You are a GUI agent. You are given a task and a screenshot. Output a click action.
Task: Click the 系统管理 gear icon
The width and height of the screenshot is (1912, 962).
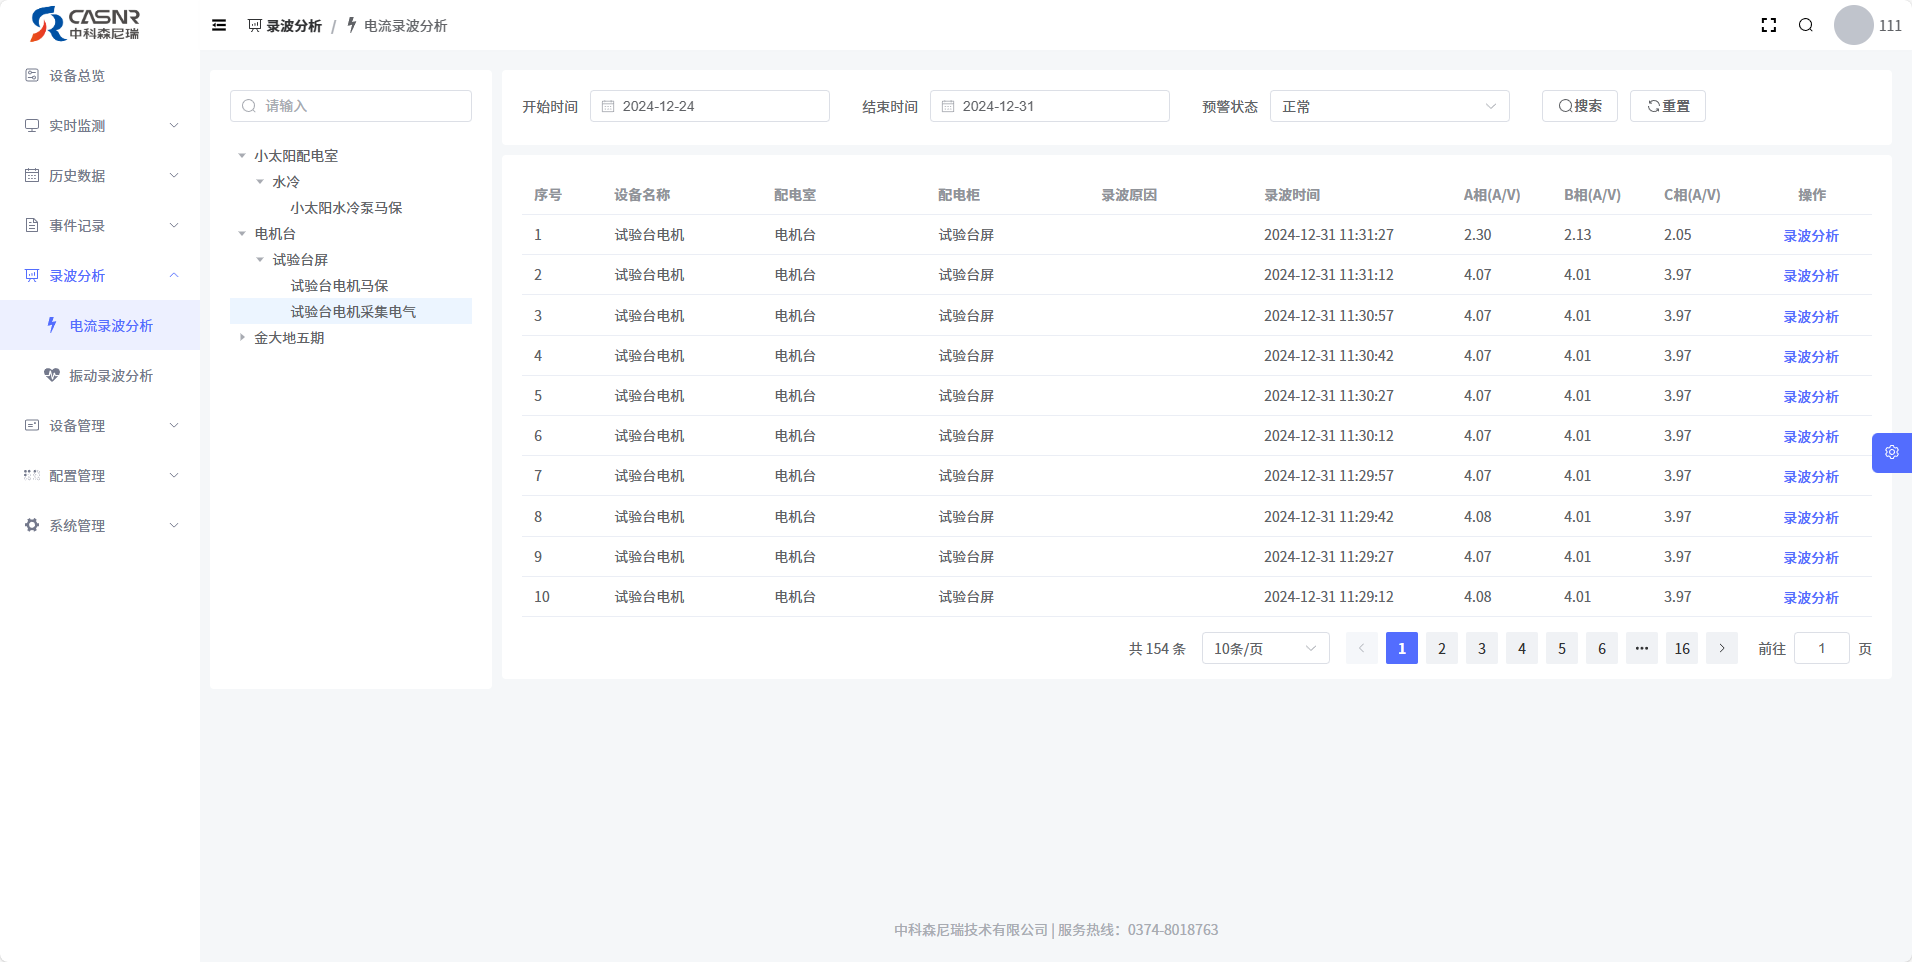coord(32,525)
